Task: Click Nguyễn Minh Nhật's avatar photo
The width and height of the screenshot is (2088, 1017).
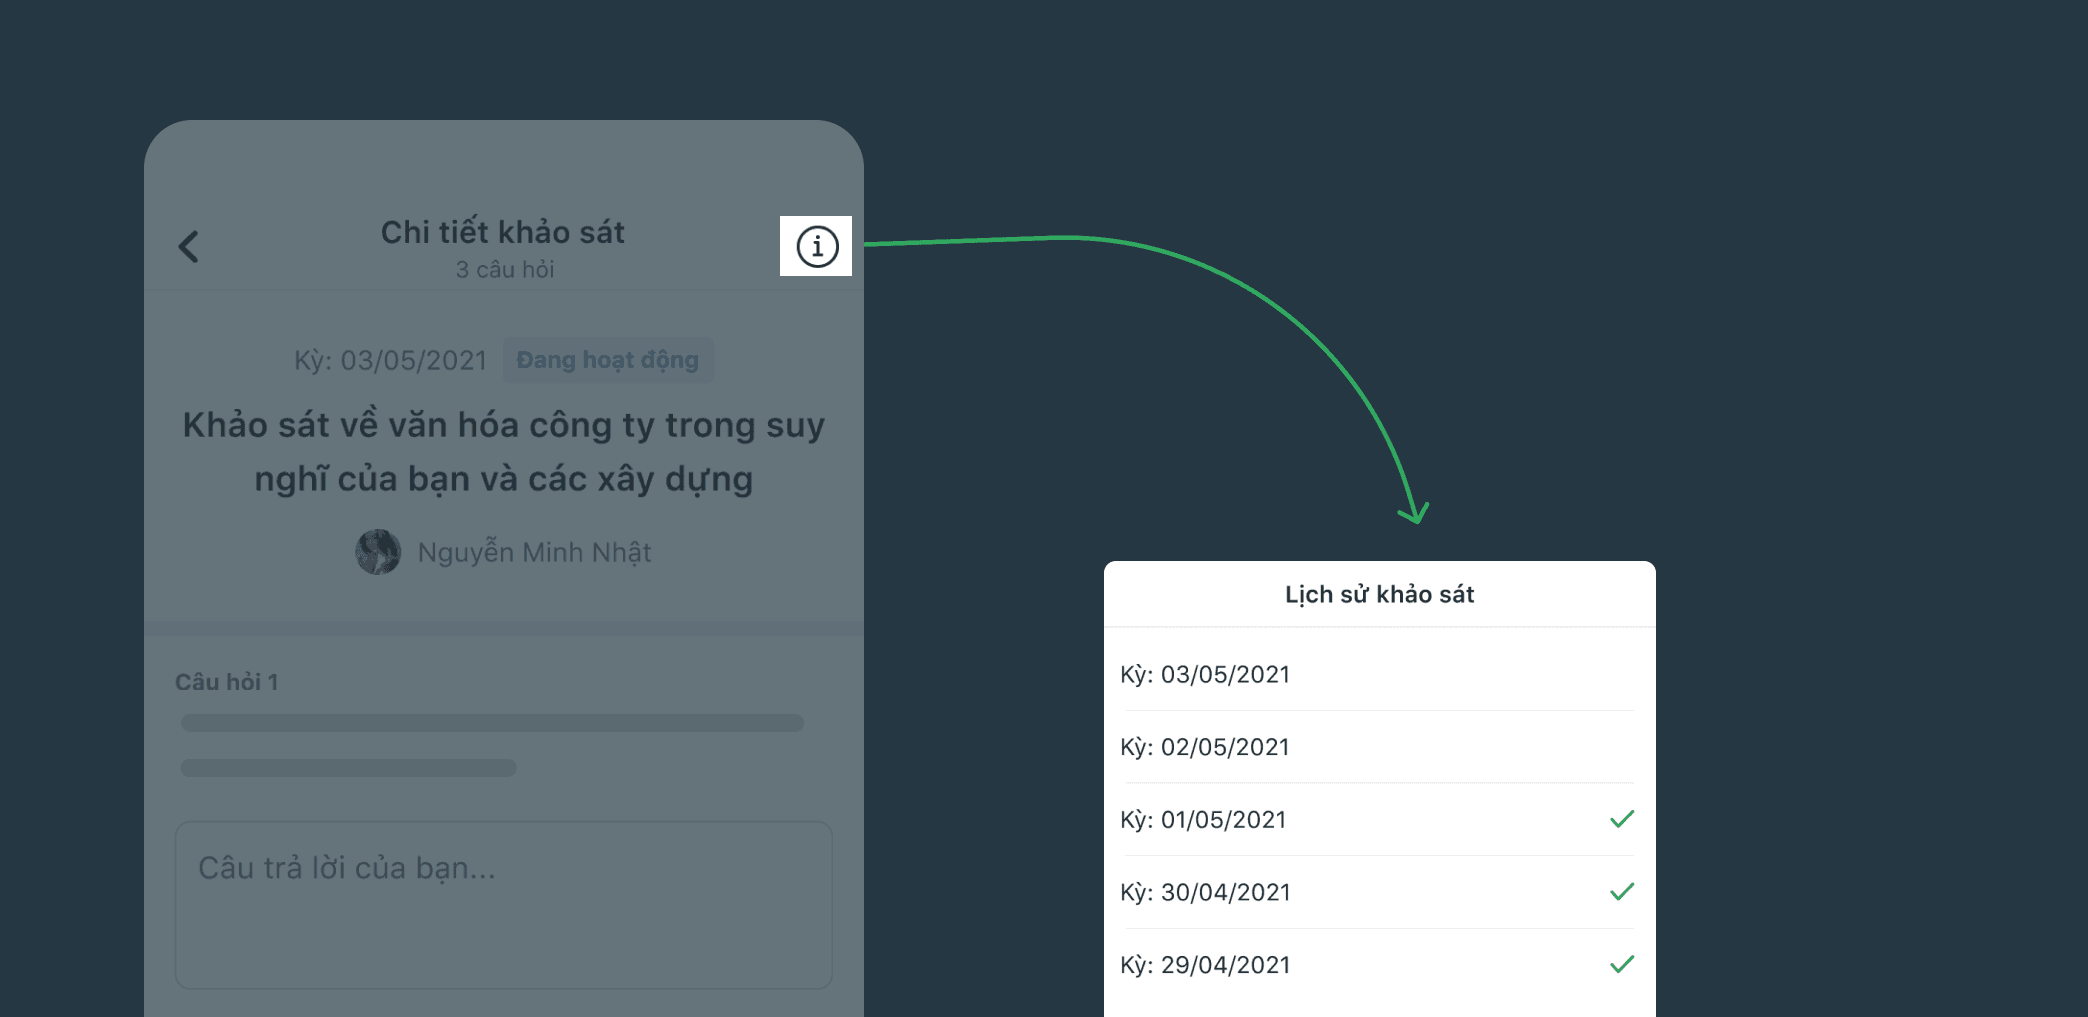Action: 378,552
